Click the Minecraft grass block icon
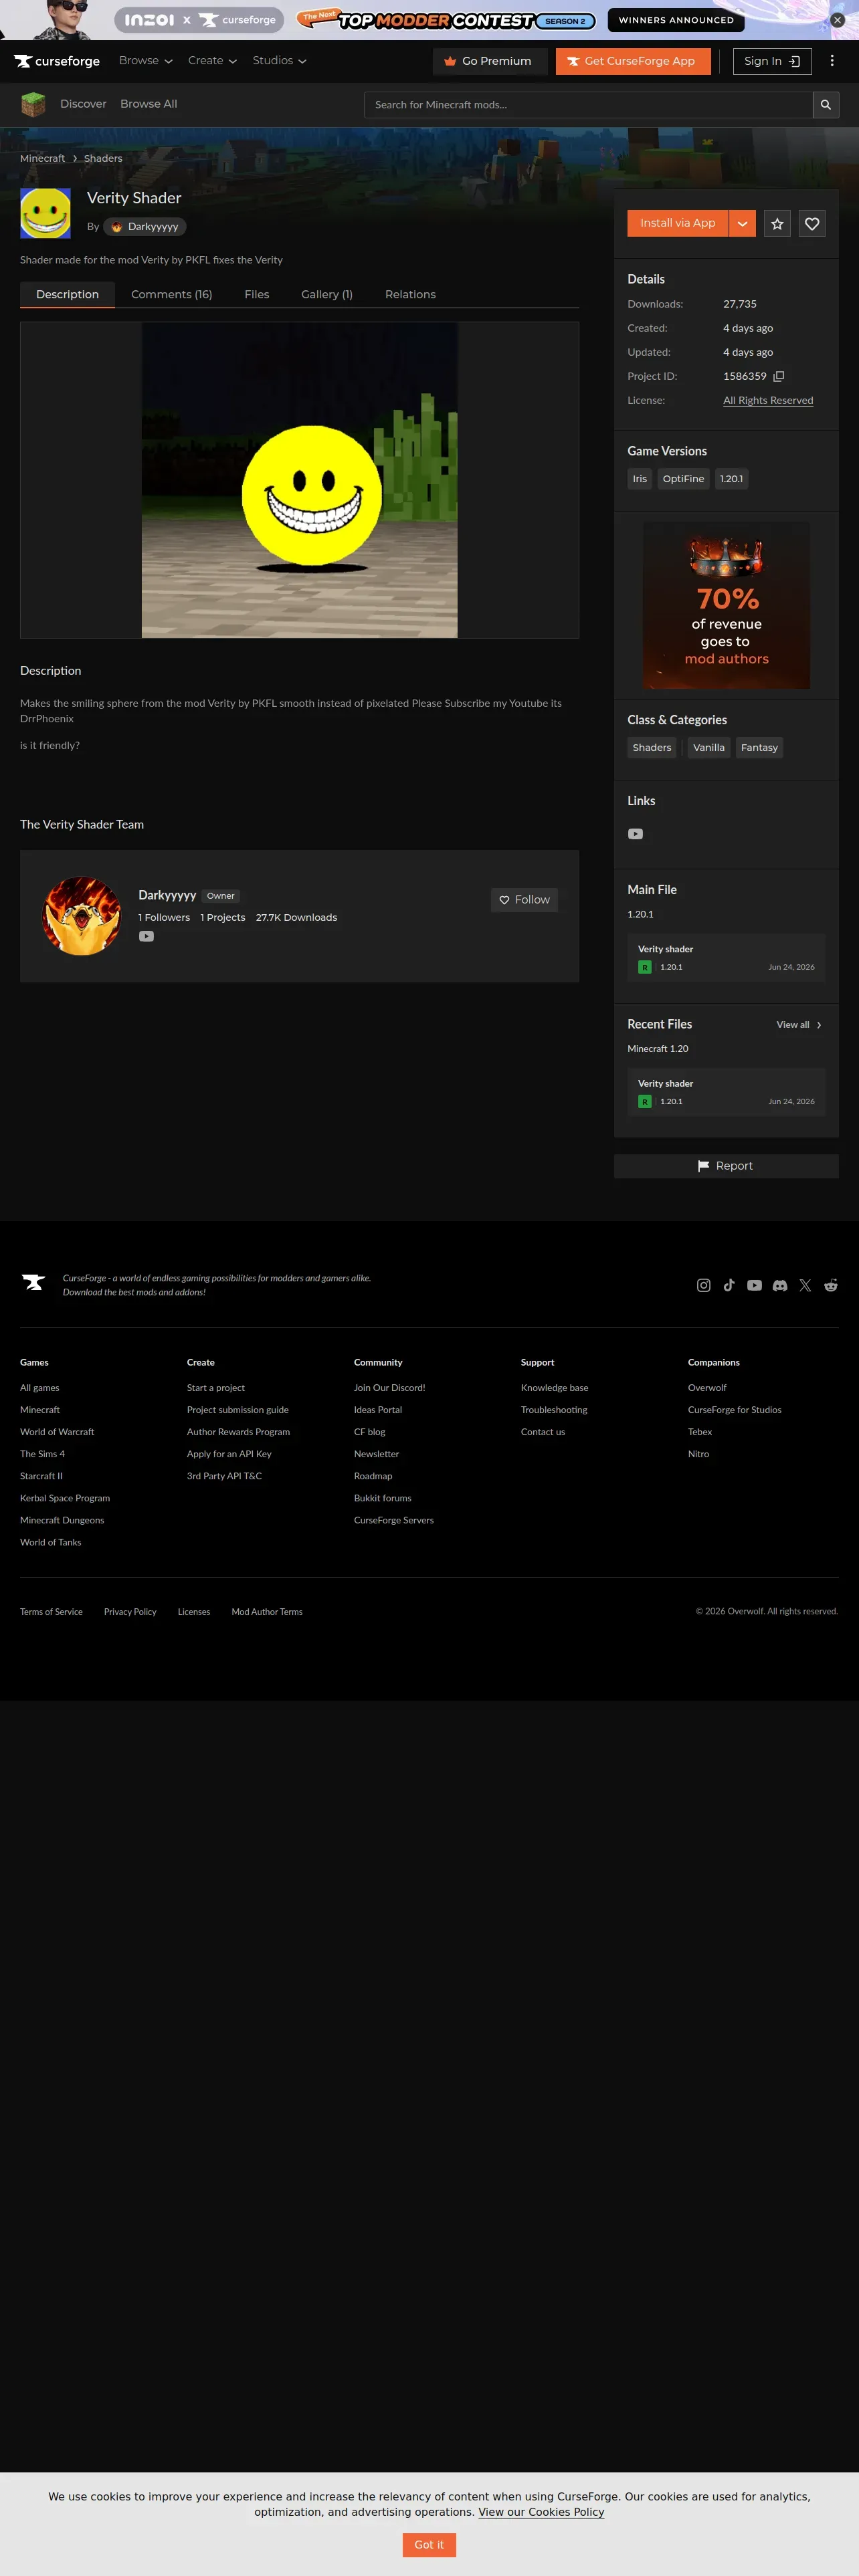 click(33, 104)
